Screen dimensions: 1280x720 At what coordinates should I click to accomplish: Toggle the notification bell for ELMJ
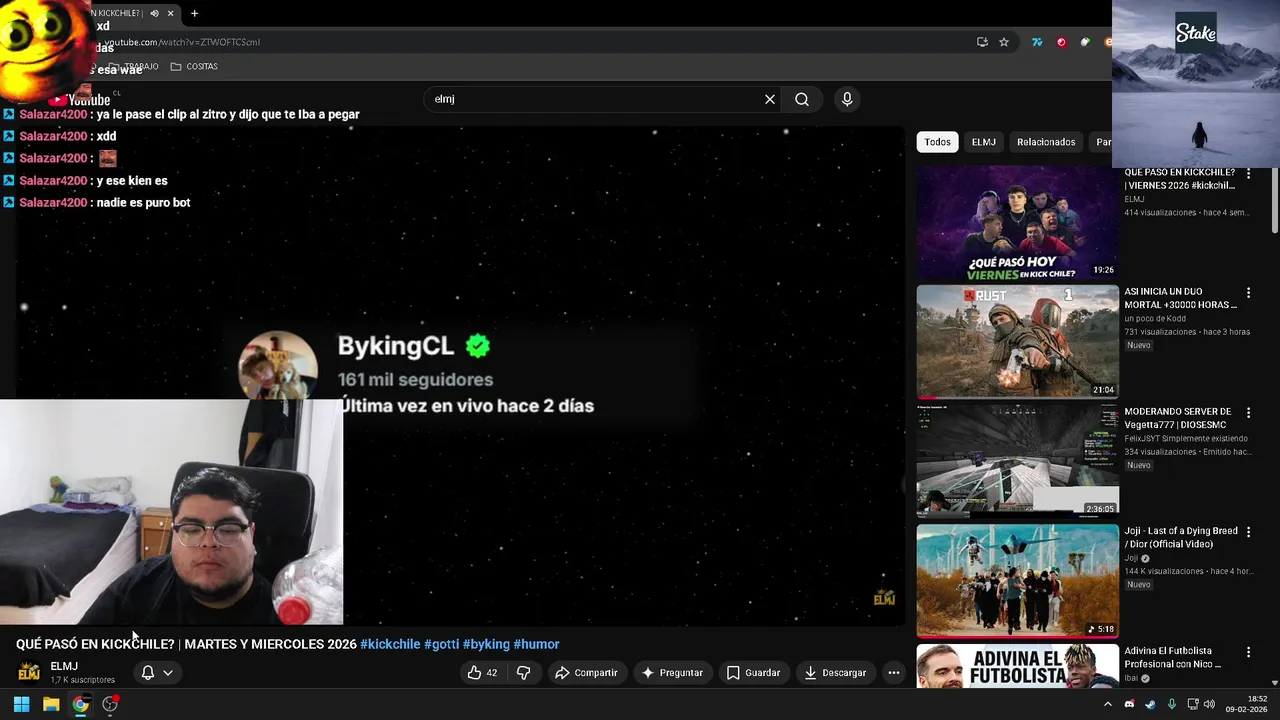click(x=147, y=673)
